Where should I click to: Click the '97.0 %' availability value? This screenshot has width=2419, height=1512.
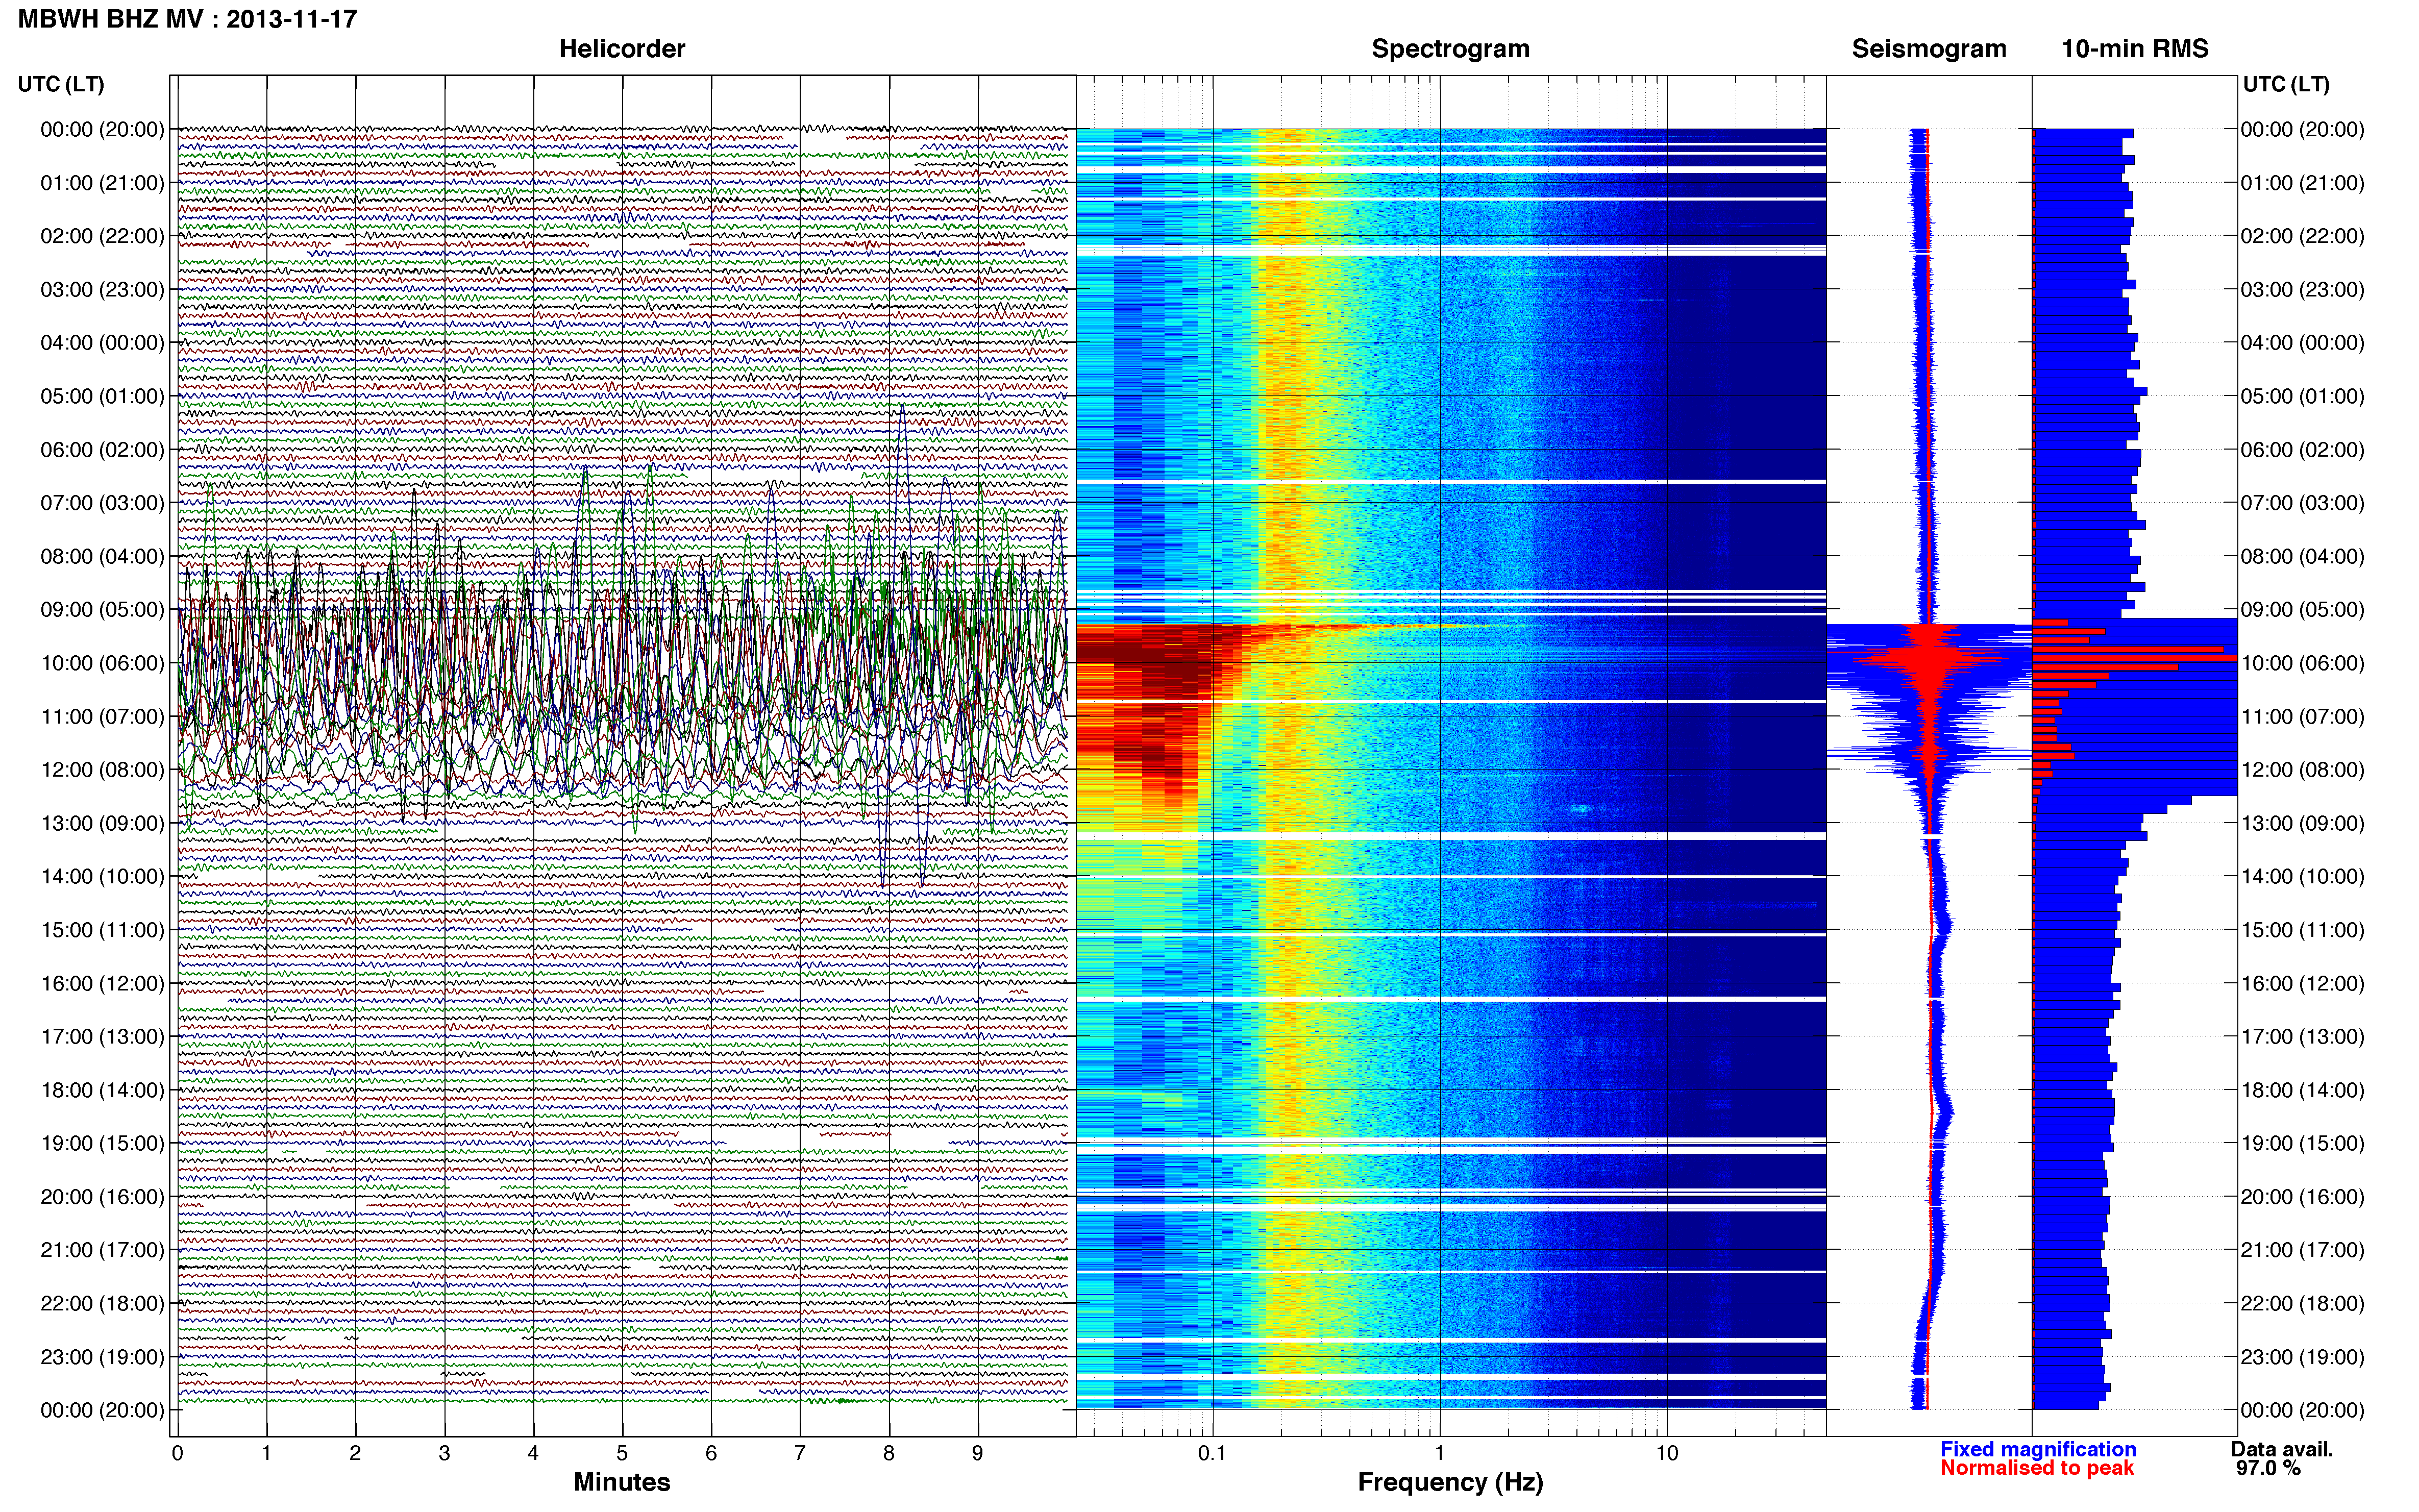2268,1468
